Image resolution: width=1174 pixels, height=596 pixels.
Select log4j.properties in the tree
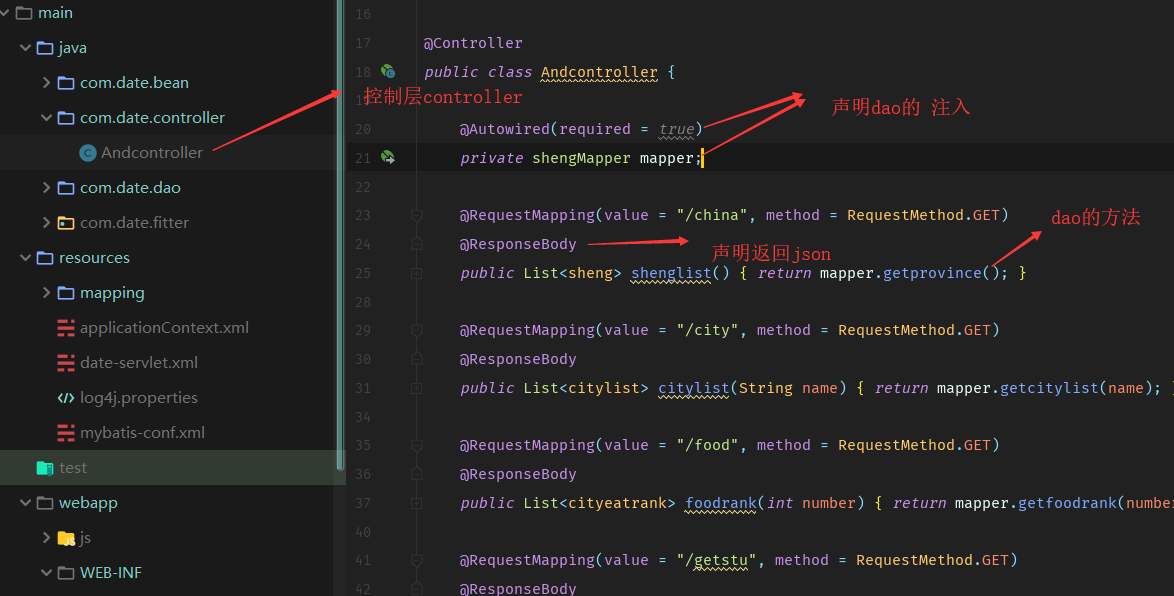click(x=139, y=398)
